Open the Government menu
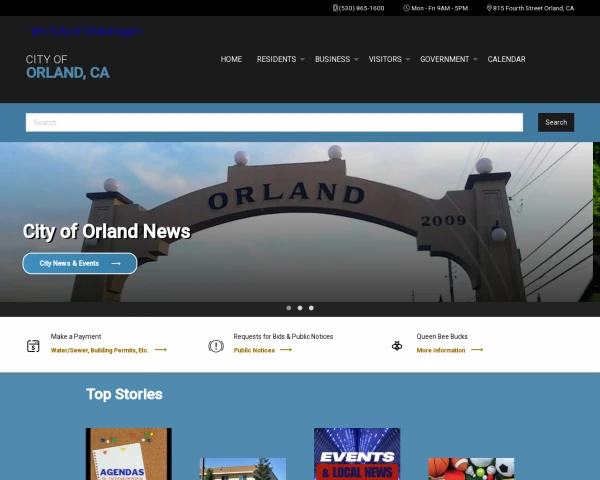The width and height of the screenshot is (600, 480). 445,59
